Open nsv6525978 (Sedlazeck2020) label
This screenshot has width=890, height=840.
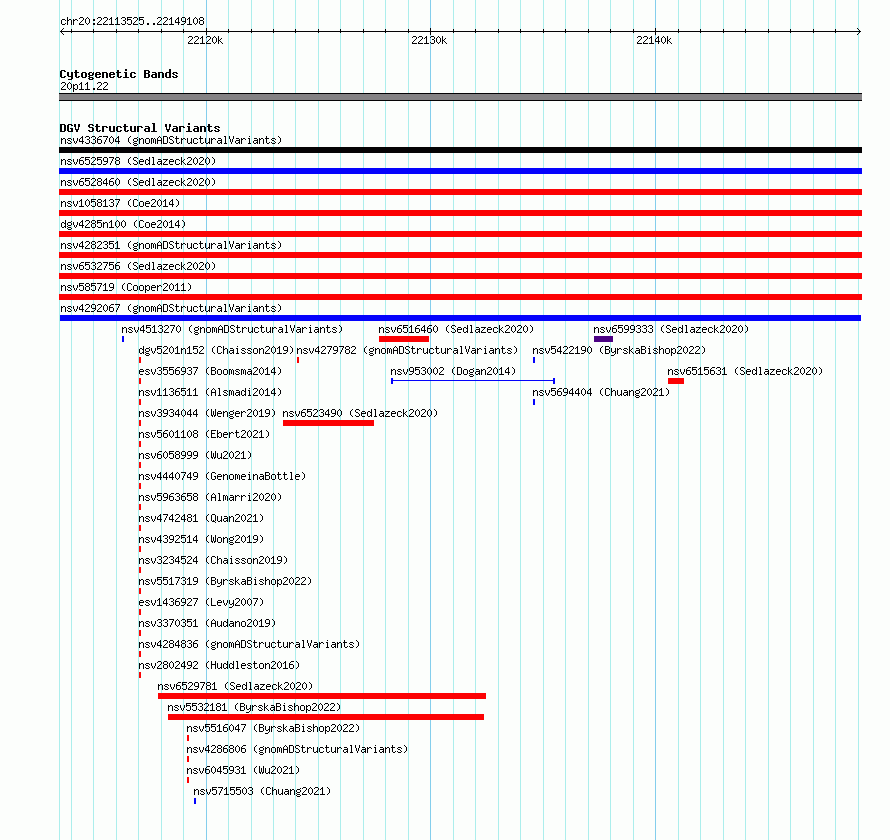coord(138,161)
